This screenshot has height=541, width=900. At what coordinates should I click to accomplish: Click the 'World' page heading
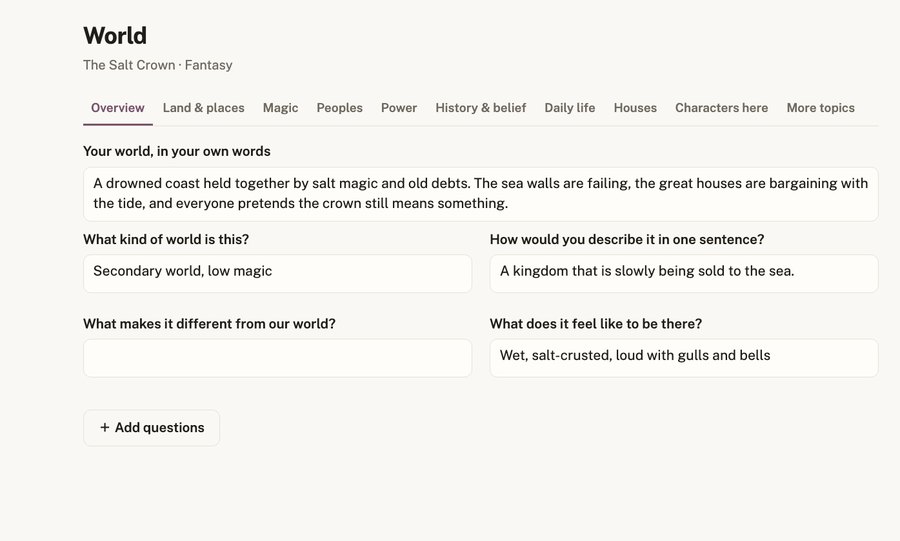[x=115, y=36]
